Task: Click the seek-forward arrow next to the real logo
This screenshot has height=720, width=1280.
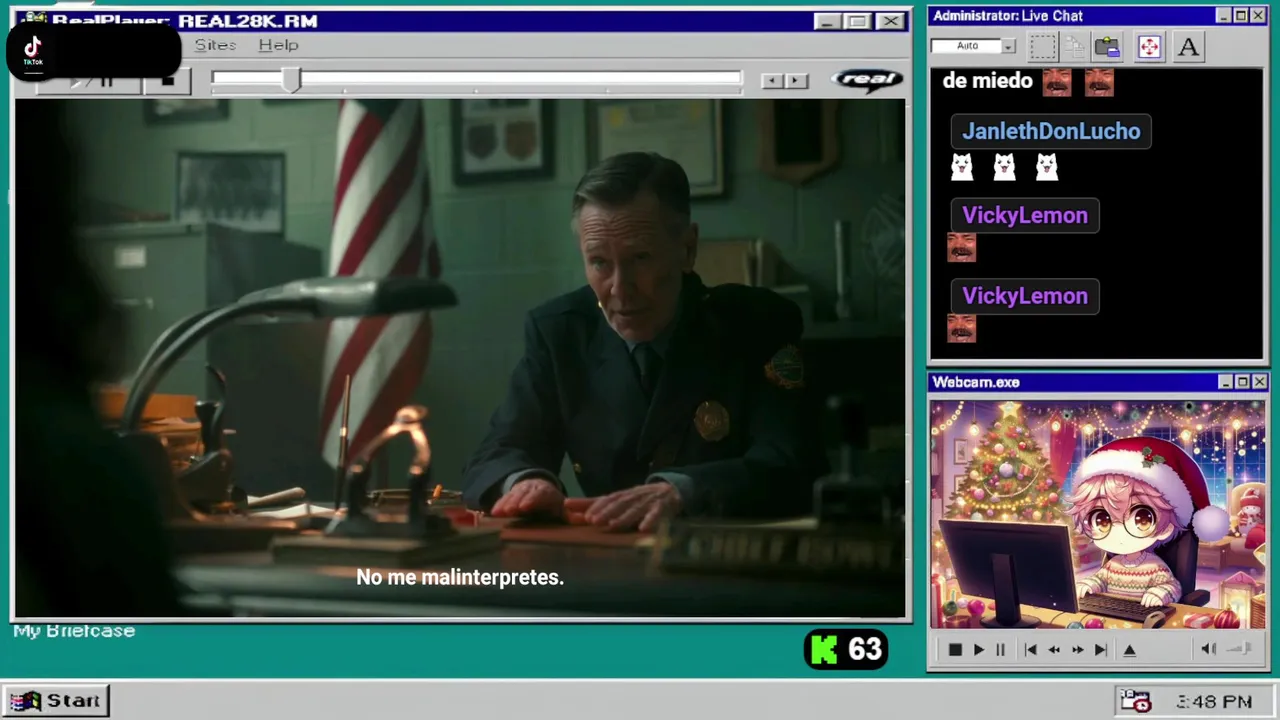Action: coord(796,81)
